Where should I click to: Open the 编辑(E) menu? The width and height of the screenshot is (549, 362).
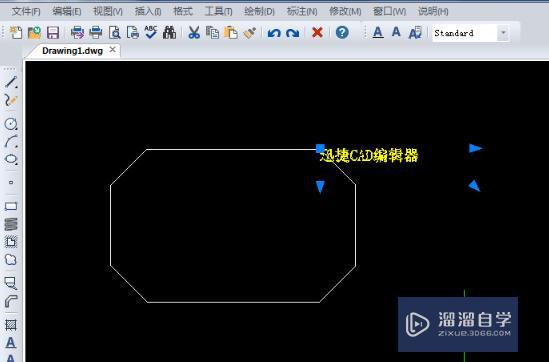[x=67, y=12]
